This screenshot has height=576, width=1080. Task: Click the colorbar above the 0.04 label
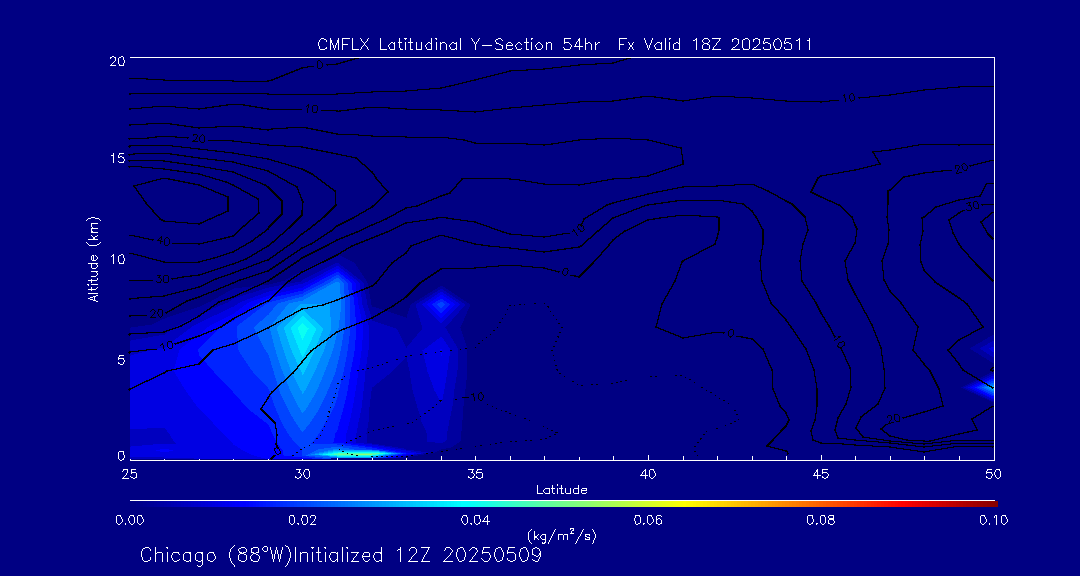(x=475, y=501)
